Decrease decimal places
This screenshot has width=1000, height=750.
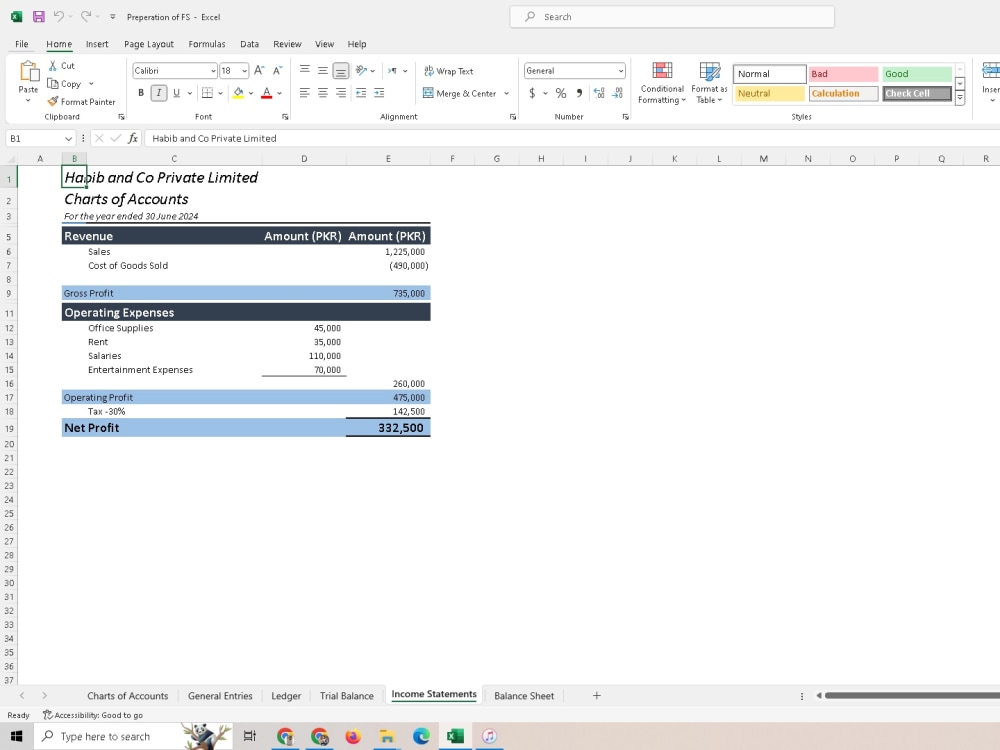(x=617, y=93)
